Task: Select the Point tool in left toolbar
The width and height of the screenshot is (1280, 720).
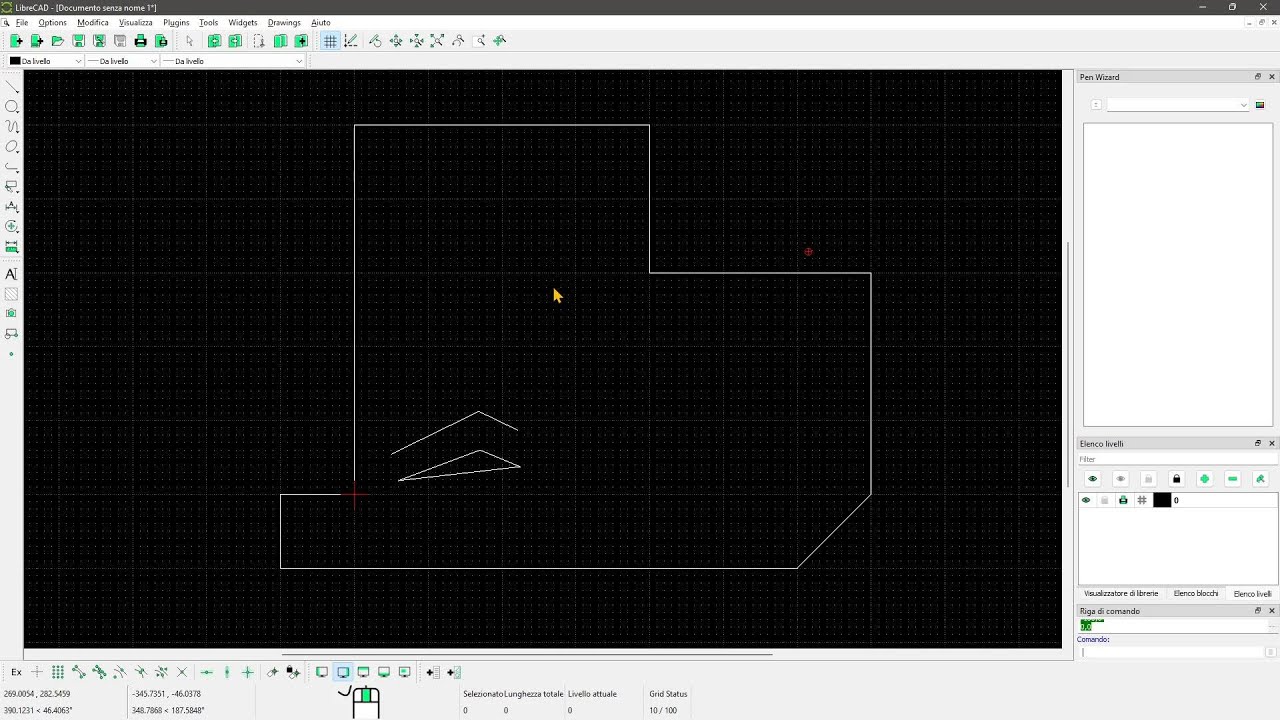Action: click(x=12, y=354)
